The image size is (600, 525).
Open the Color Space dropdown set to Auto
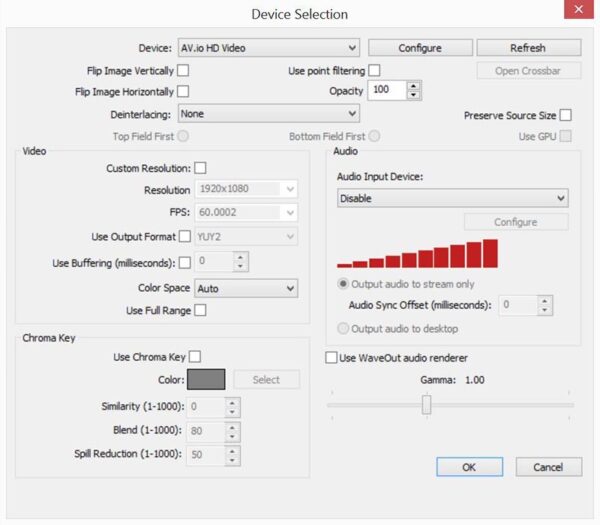pos(246,288)
